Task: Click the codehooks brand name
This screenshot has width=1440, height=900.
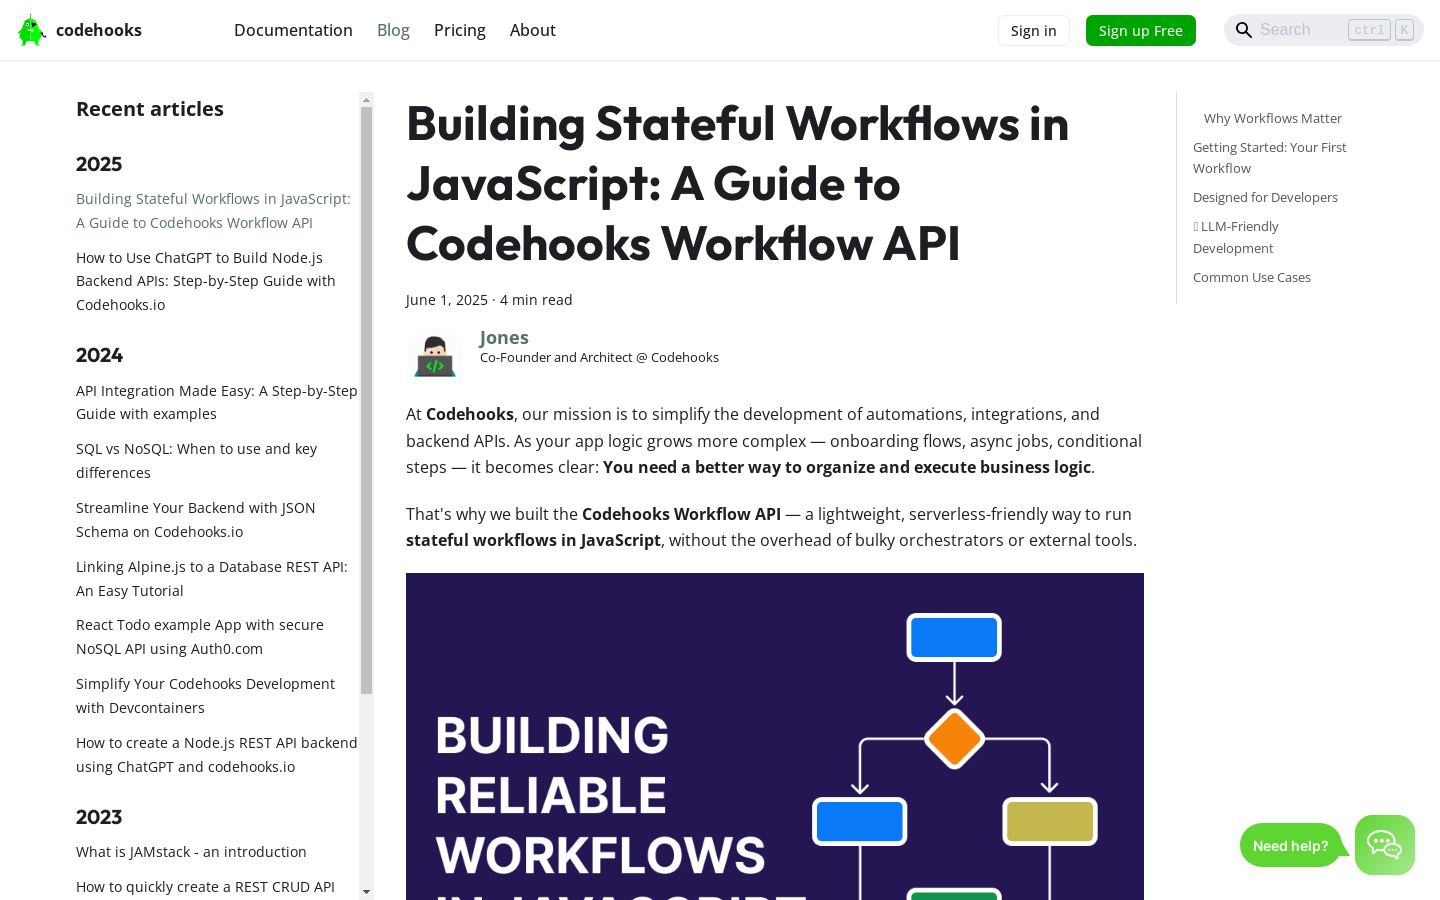Action: (99, 30)
